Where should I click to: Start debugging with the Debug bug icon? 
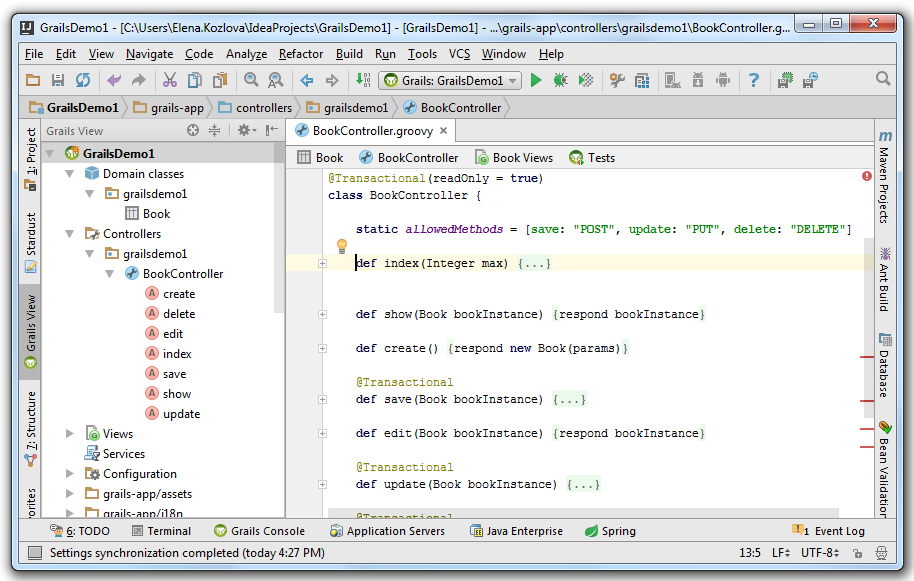(561, 80)
